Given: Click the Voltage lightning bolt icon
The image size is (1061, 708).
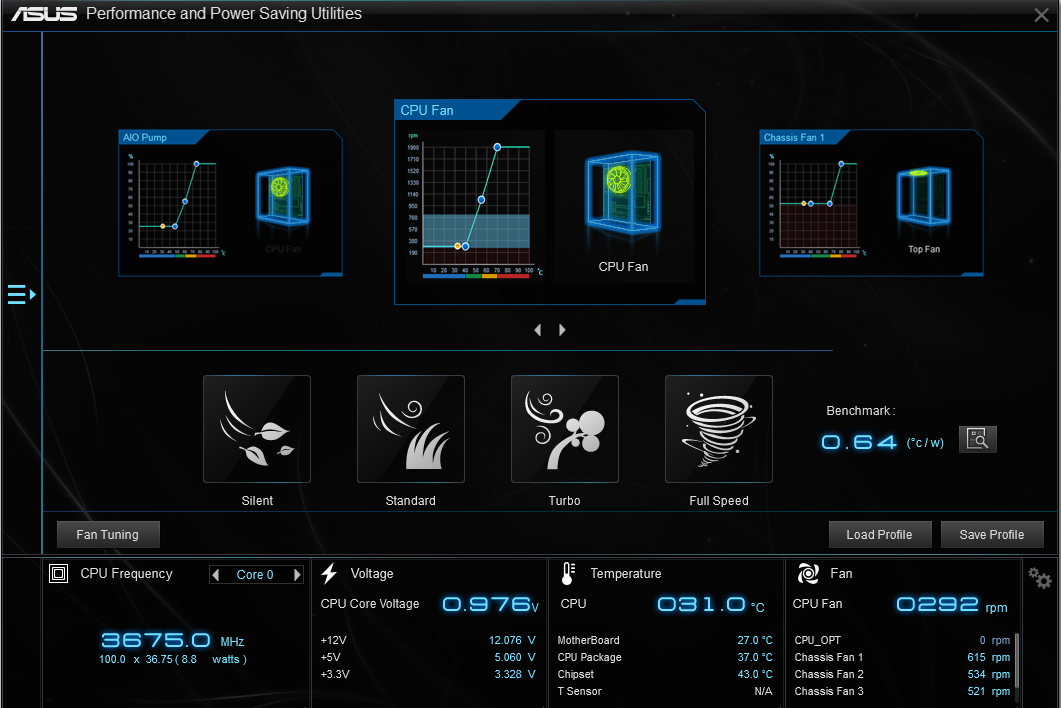Looking at the screenshot, I should 329,573.
